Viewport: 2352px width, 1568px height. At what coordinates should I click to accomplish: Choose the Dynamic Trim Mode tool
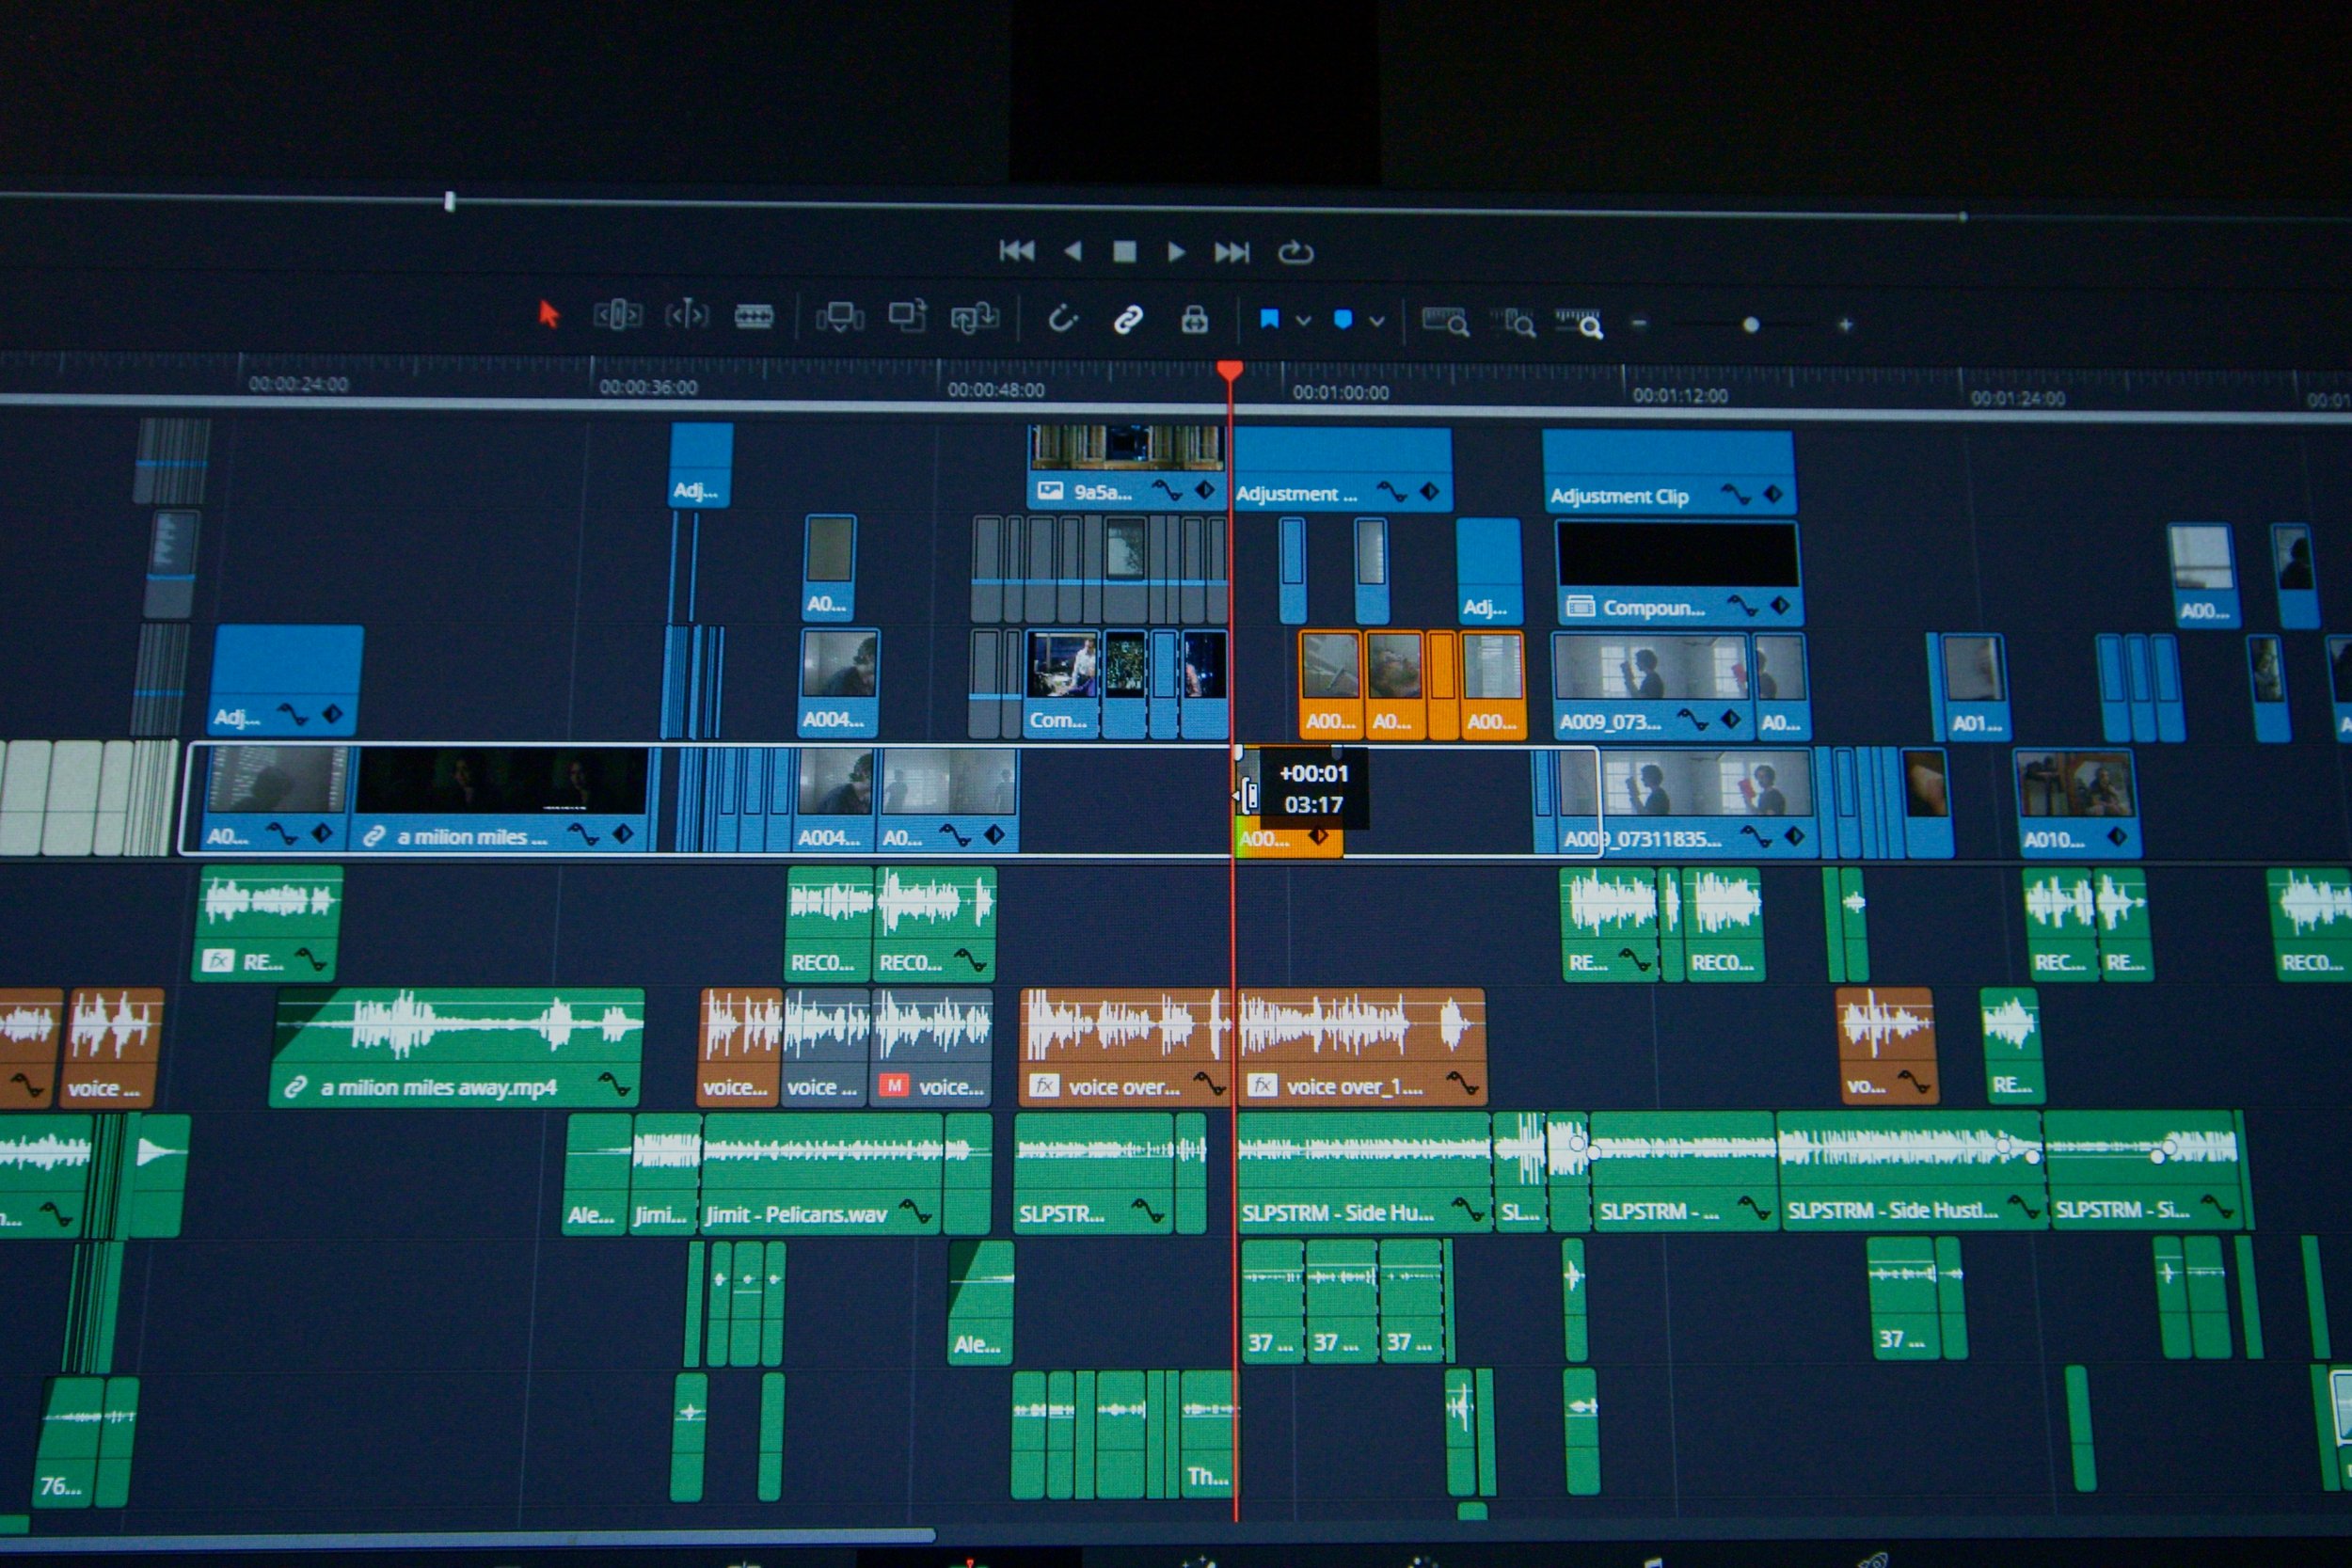[687, 317]
